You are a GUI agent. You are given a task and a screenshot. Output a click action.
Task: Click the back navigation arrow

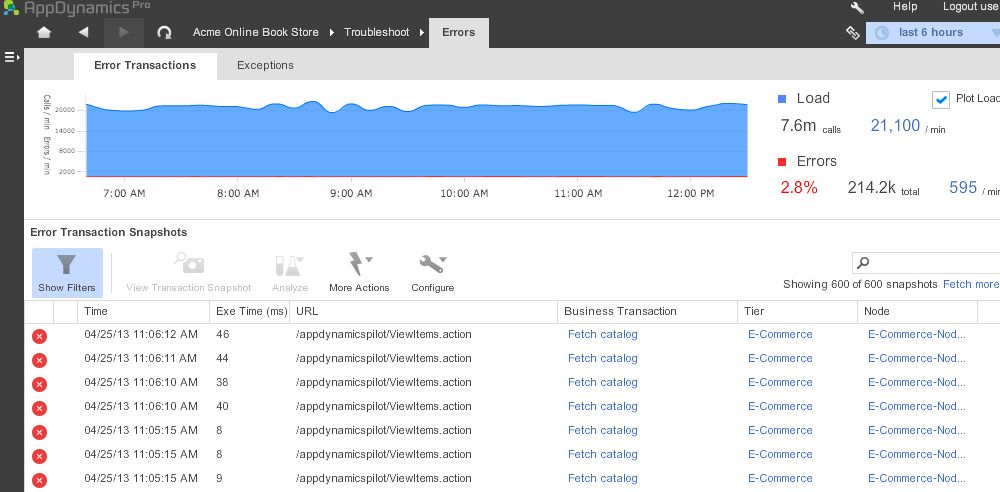tap(83, 32)
